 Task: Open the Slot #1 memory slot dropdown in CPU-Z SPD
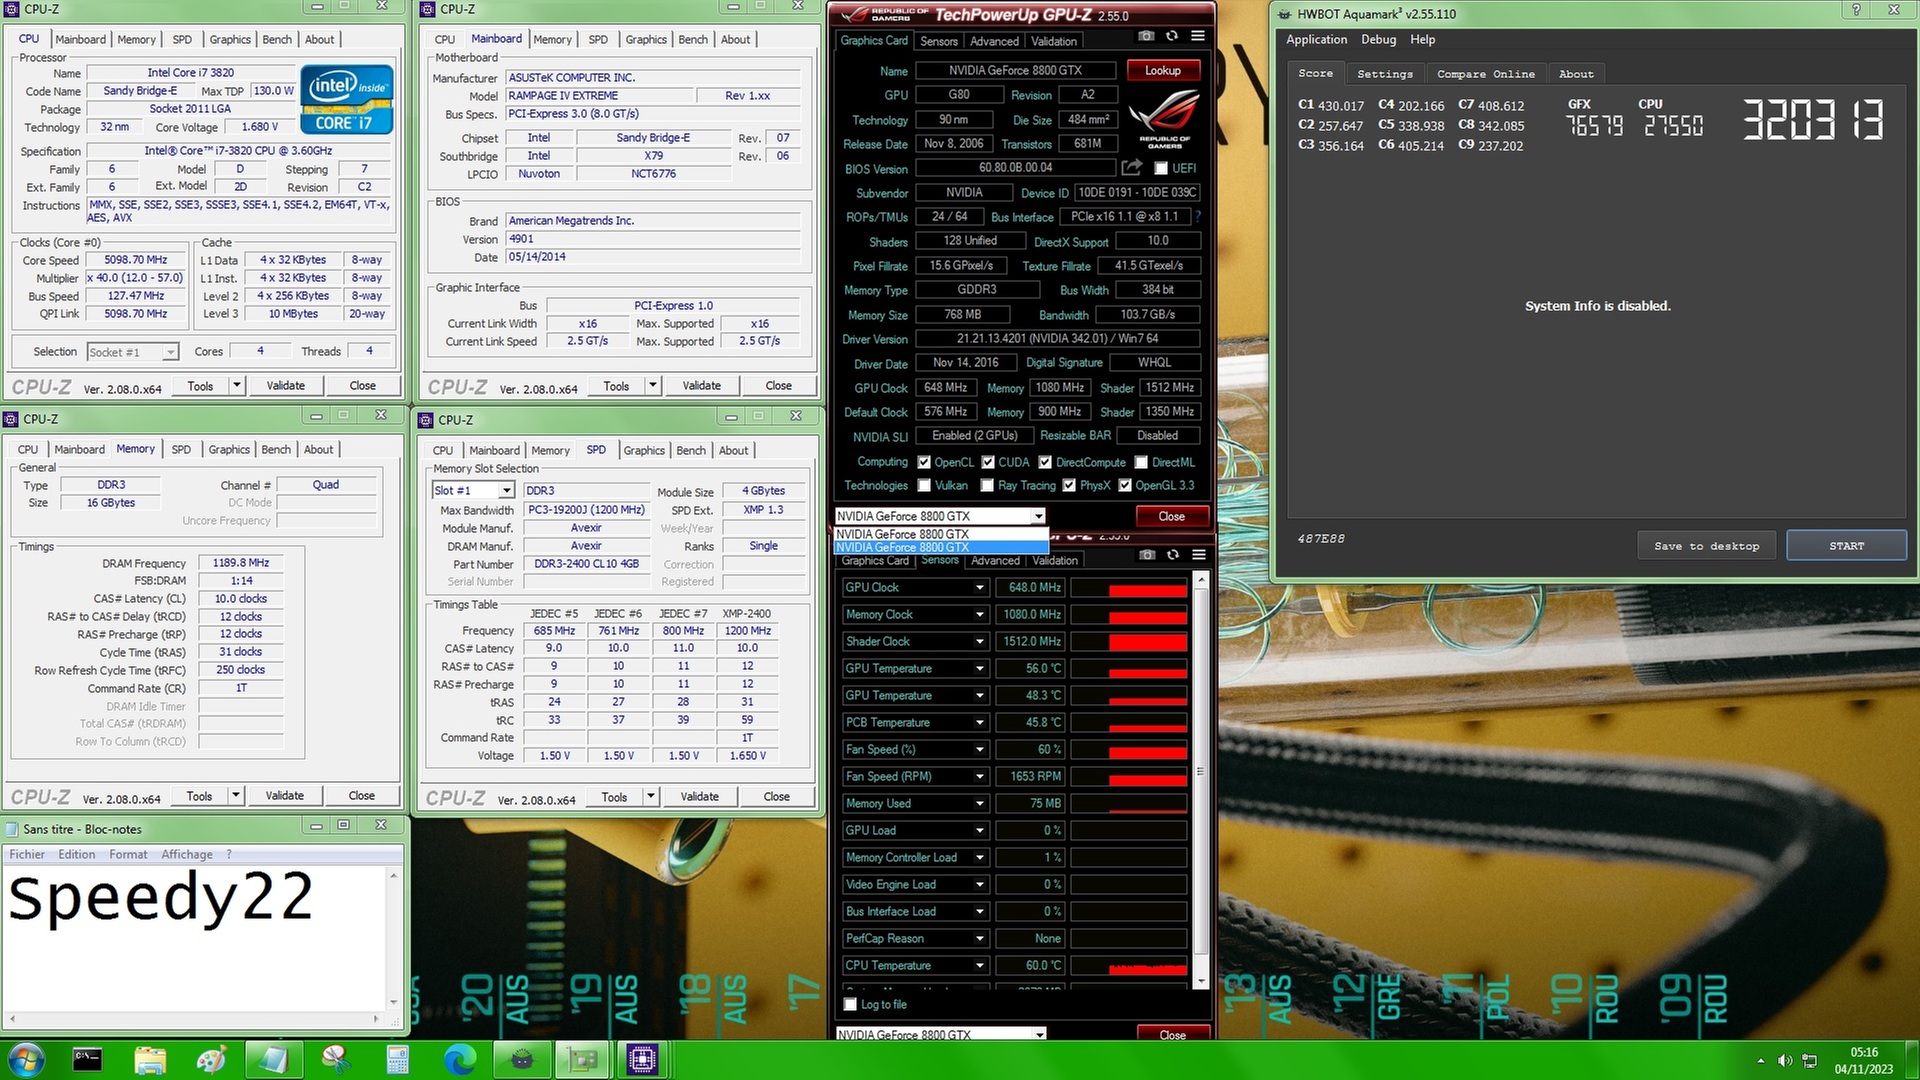(x=507, y=490)
